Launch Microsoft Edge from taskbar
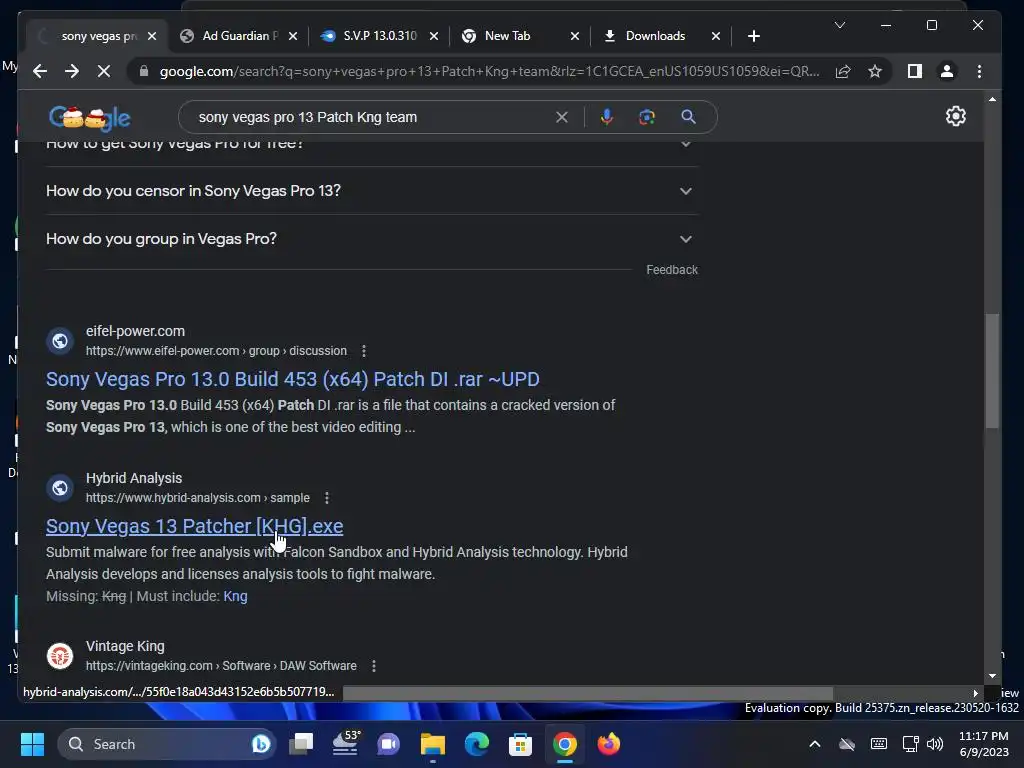The height and width of the screenshot is (768, 1024). 477,744
